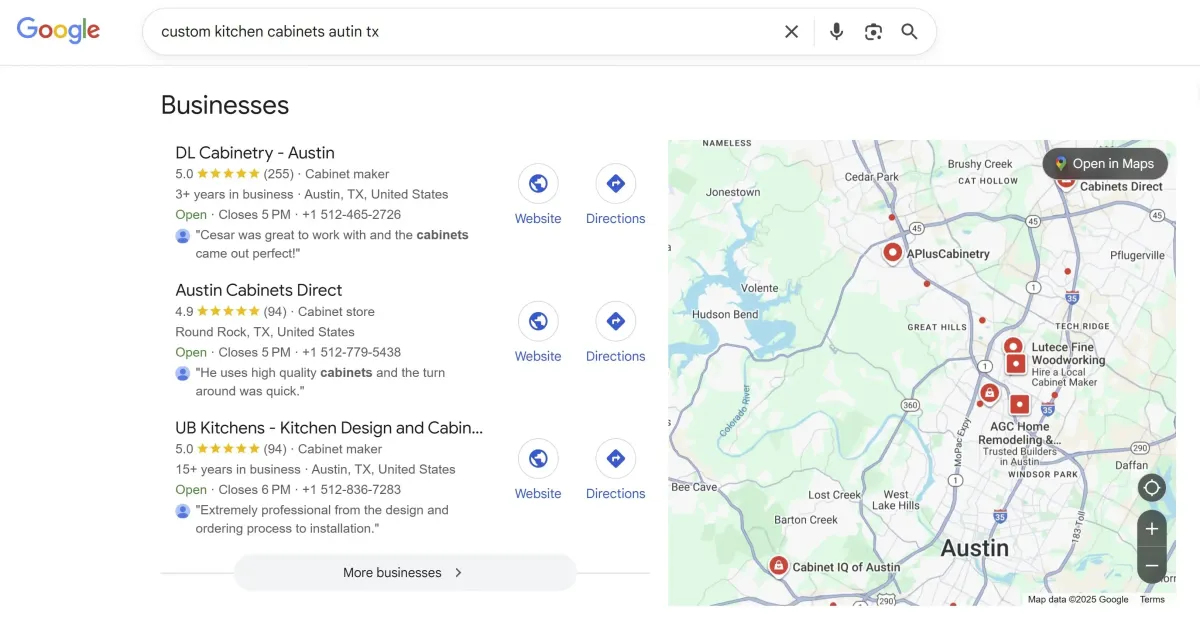
Task: Click Website label for Austin Cabinets Direct
Action: tap(538, 356)
